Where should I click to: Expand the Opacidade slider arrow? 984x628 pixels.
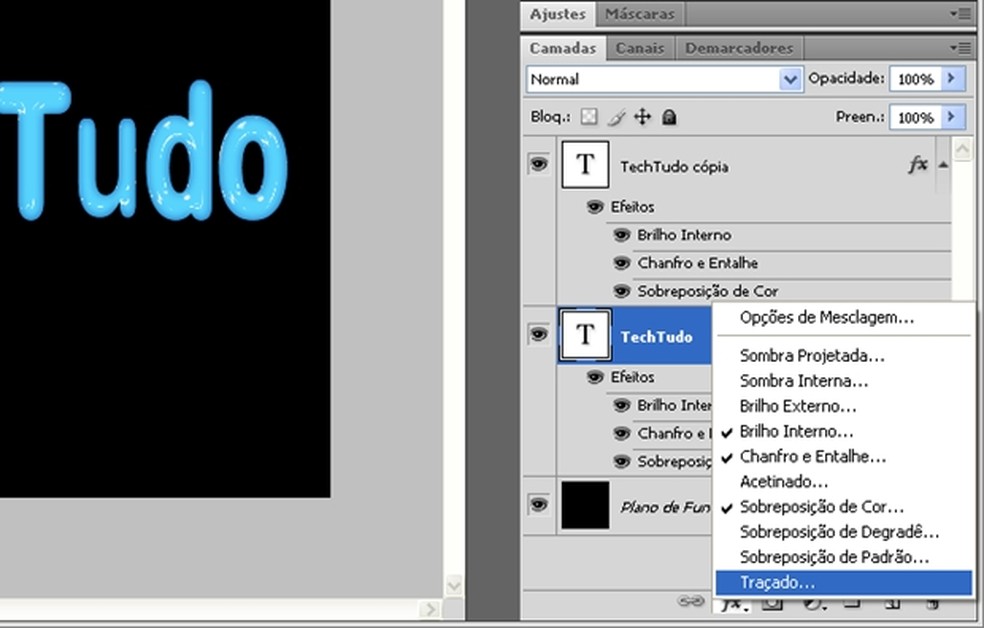coord(953,79)
